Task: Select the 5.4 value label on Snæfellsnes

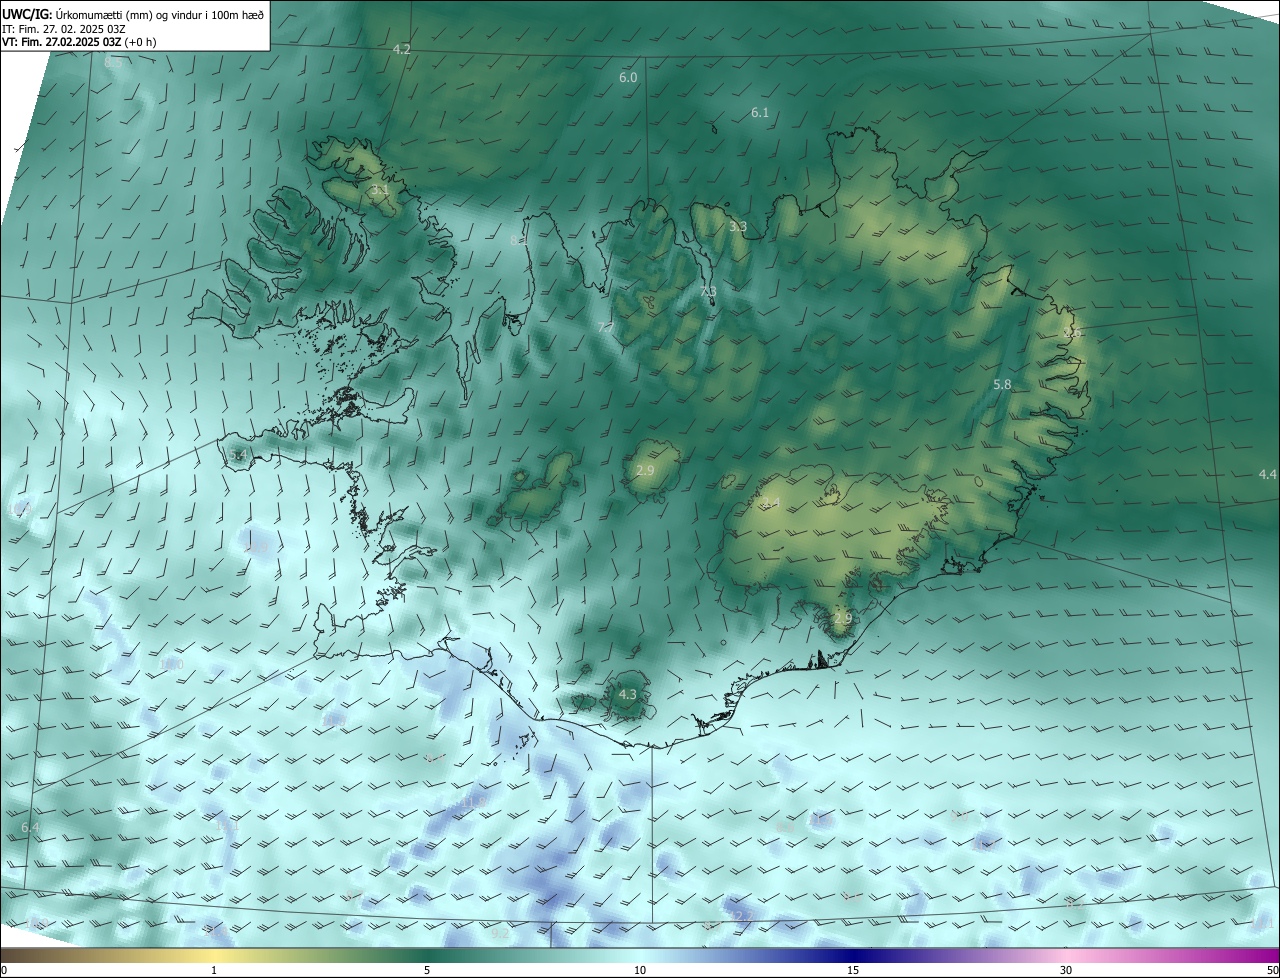Action: coord(237,455)
